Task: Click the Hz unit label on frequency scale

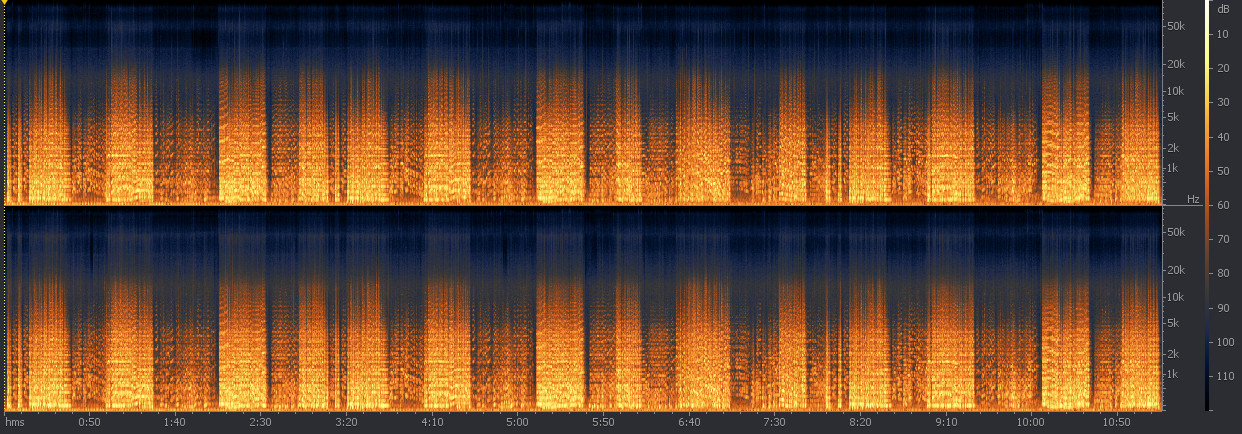Action: pos(1192,200)
